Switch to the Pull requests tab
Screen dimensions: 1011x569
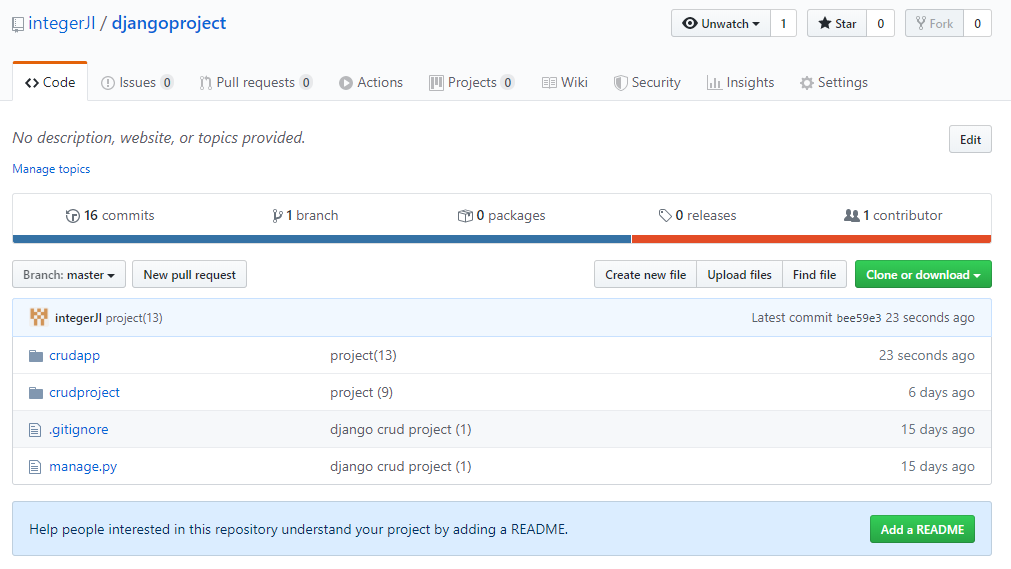[x=256, y=83]
